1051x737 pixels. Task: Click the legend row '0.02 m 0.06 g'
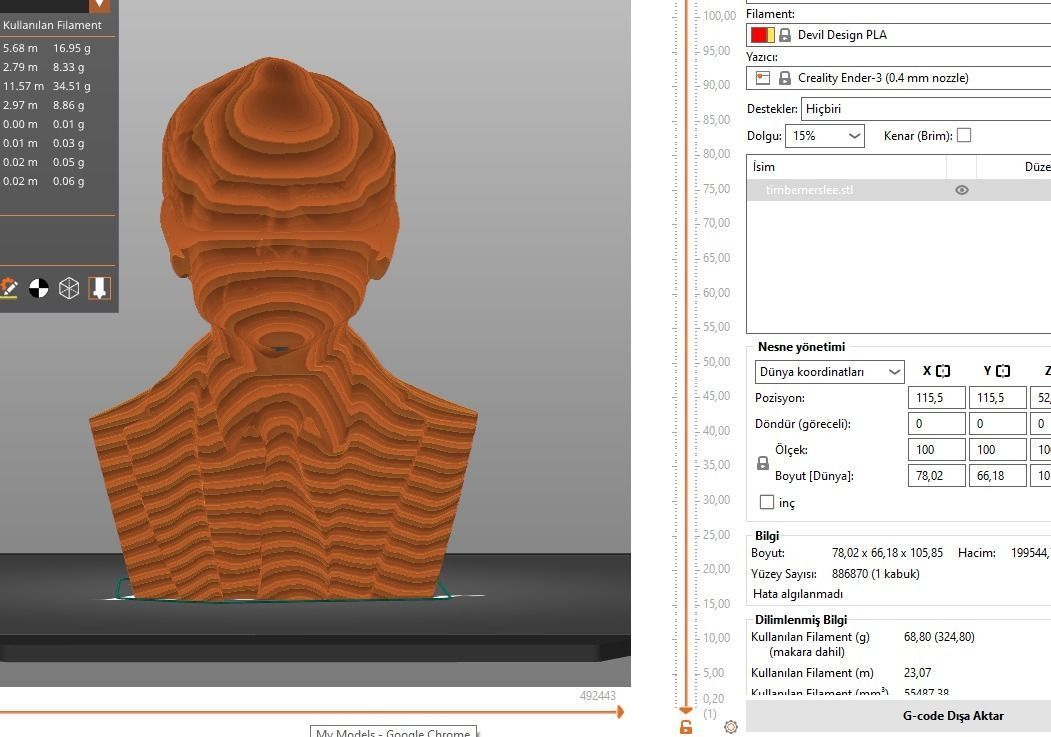(44, 181)
